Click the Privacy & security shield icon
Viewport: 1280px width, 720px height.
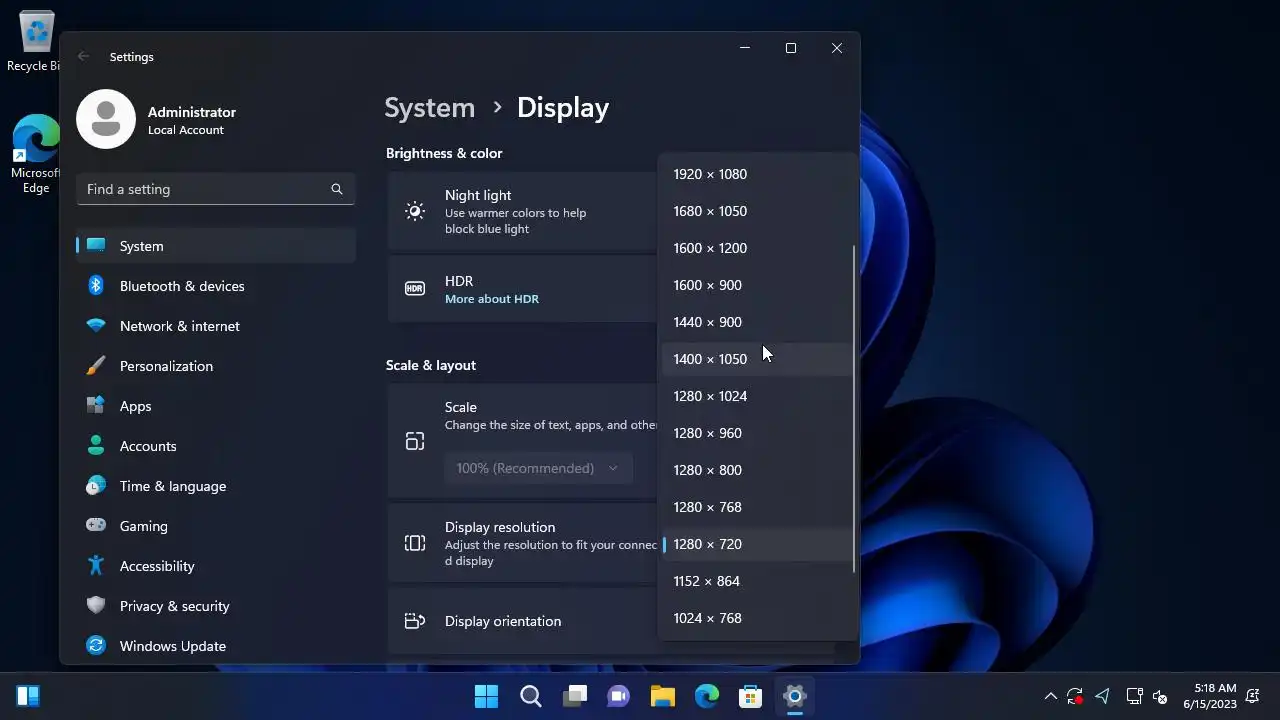96,606
